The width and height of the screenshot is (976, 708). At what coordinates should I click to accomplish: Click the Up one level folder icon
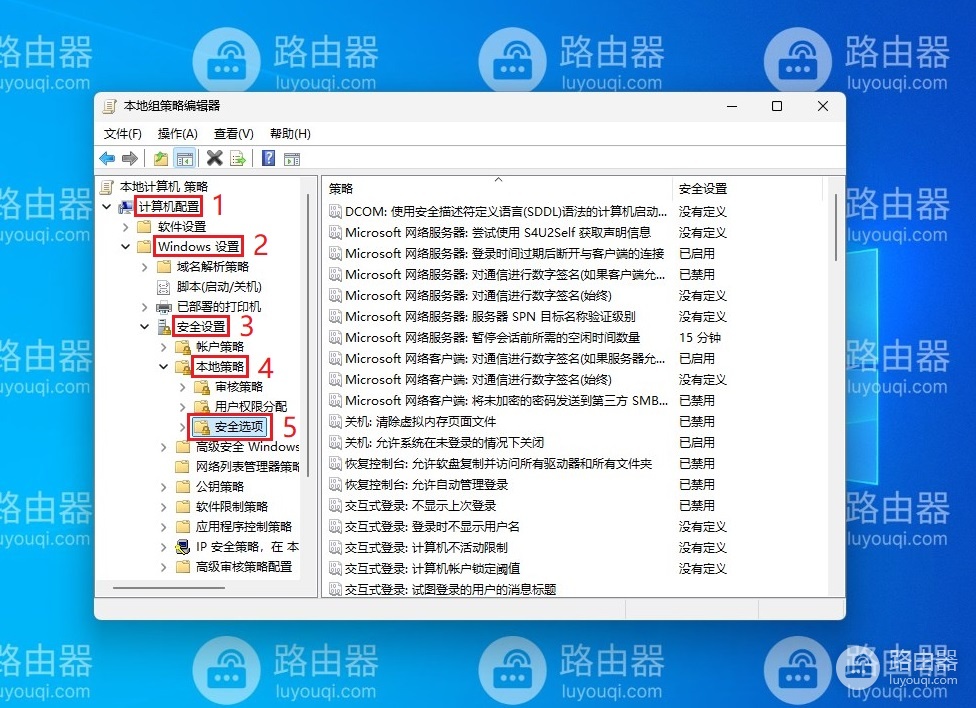(161, 159)
